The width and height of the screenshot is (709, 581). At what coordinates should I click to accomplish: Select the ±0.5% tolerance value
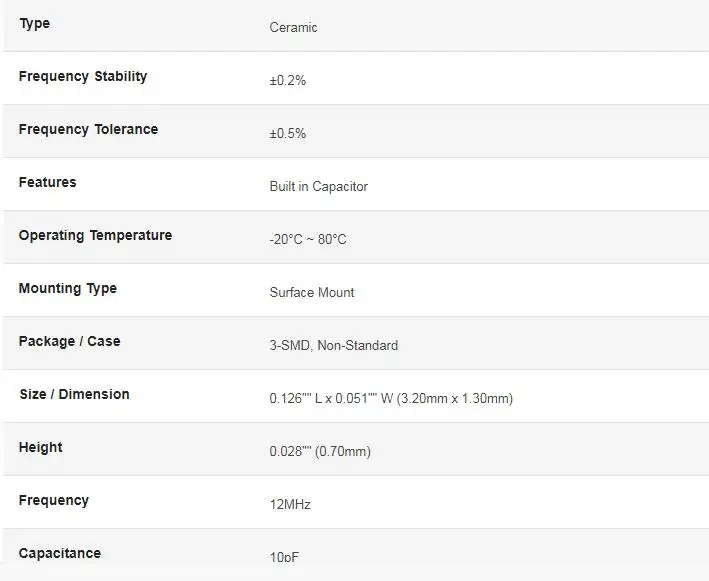pos(287,134)
